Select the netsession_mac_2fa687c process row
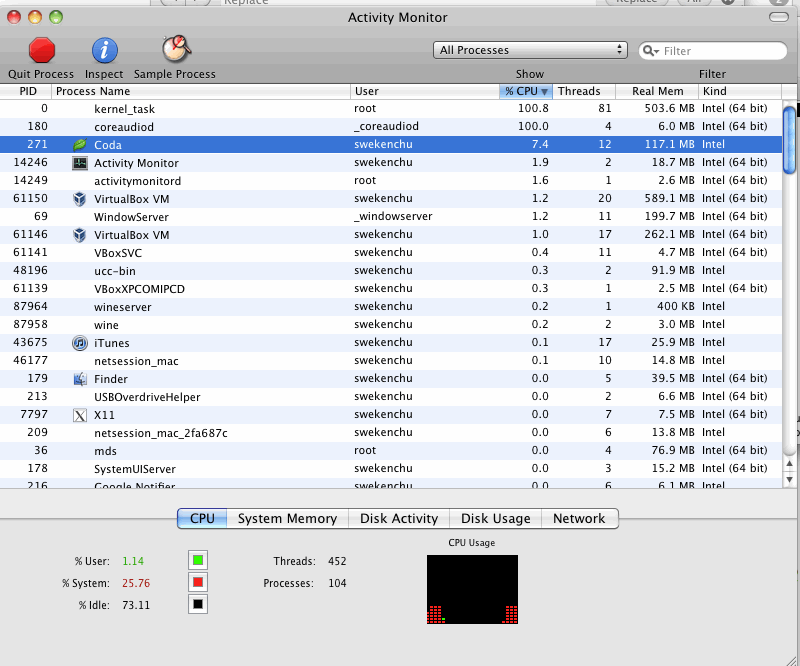Image resolution: width=800 pixels, height=666 pixels. click(x=391, y=433)
